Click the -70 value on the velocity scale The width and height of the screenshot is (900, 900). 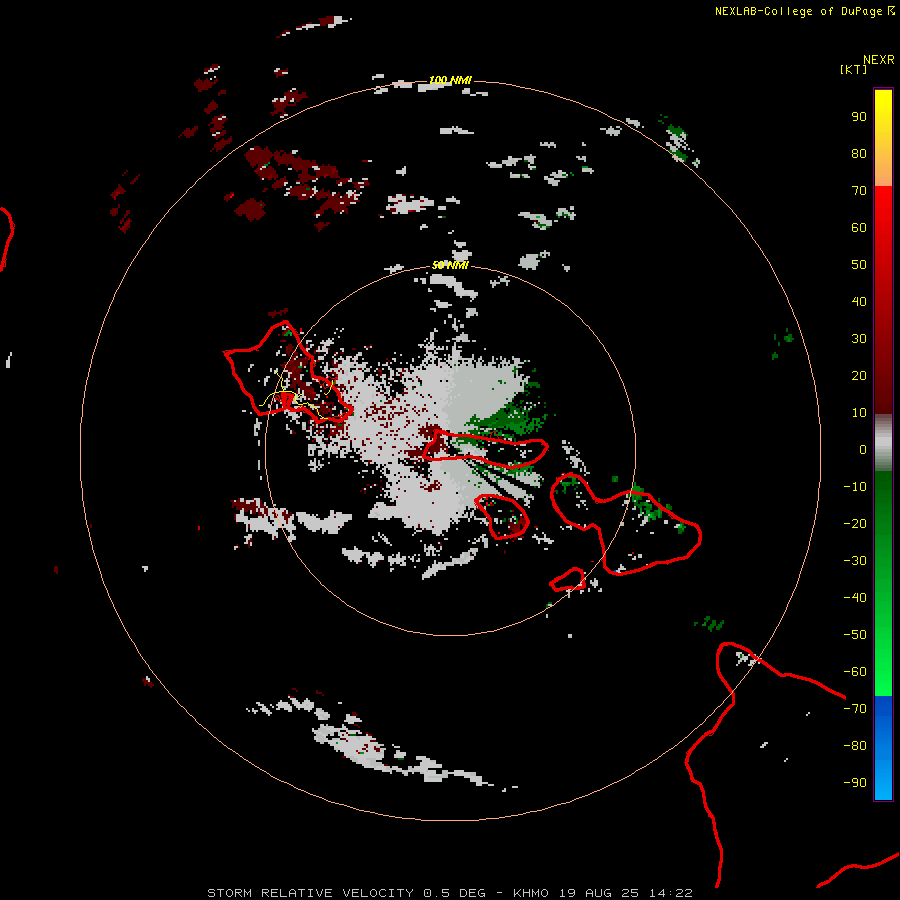click(x=855, y=709)
